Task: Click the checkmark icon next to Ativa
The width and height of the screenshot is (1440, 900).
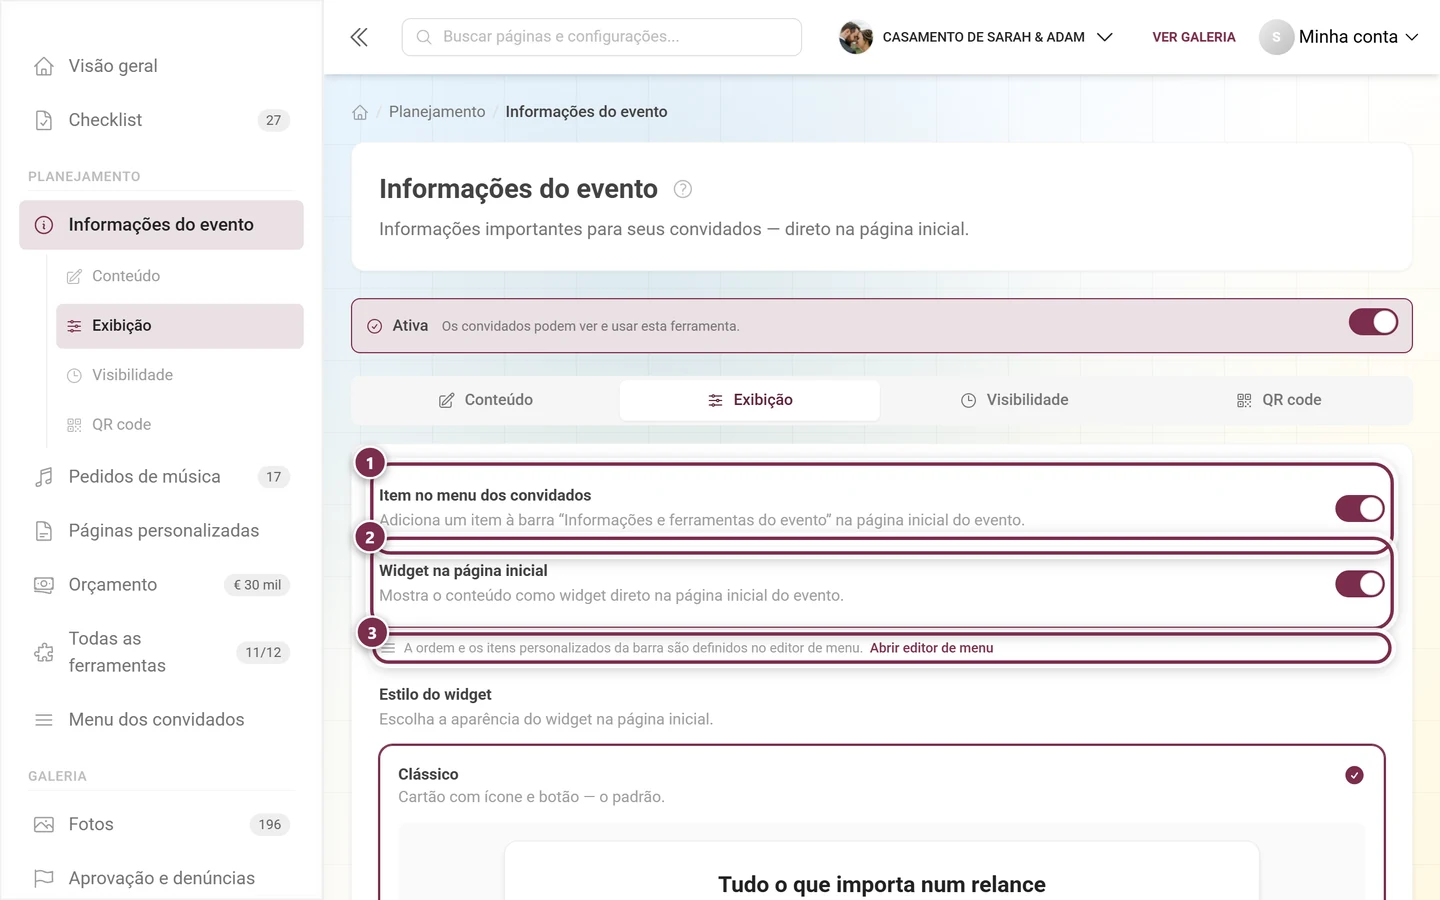Action: (x=375, y=326)
